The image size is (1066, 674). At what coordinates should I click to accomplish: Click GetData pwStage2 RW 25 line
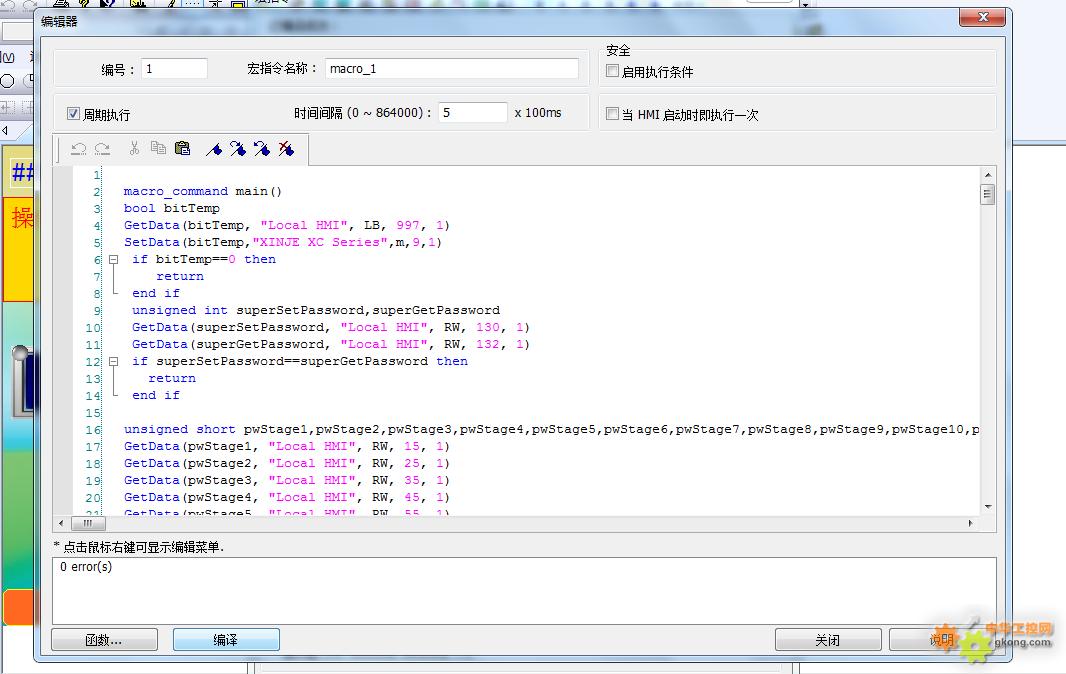coord(286,463)
